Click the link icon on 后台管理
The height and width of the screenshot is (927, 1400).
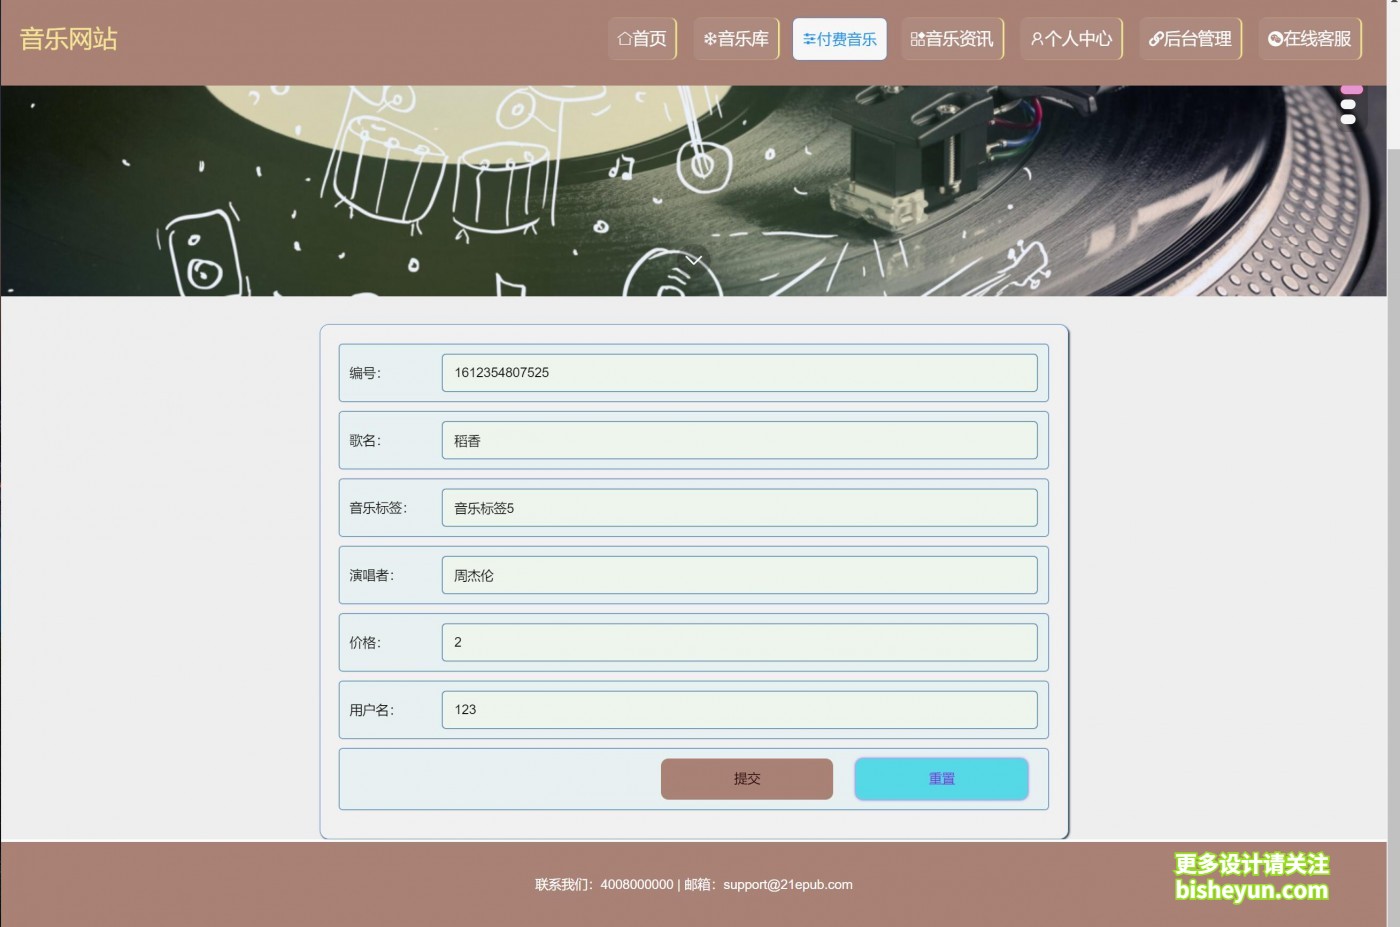(1154, 38)
